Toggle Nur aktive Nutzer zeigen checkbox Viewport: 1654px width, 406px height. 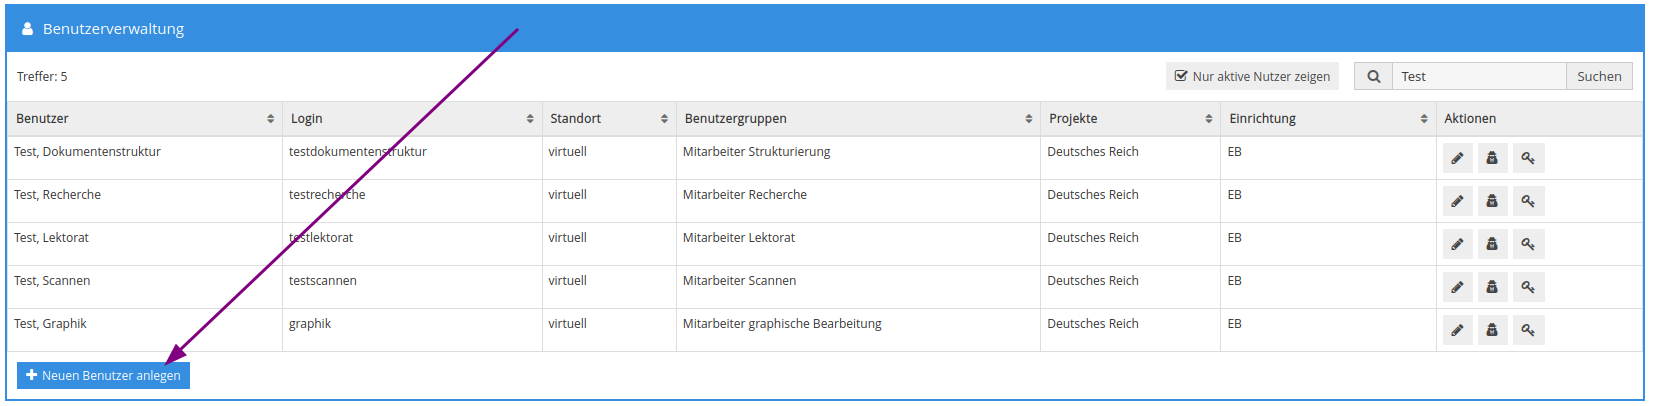(1252, 76)
